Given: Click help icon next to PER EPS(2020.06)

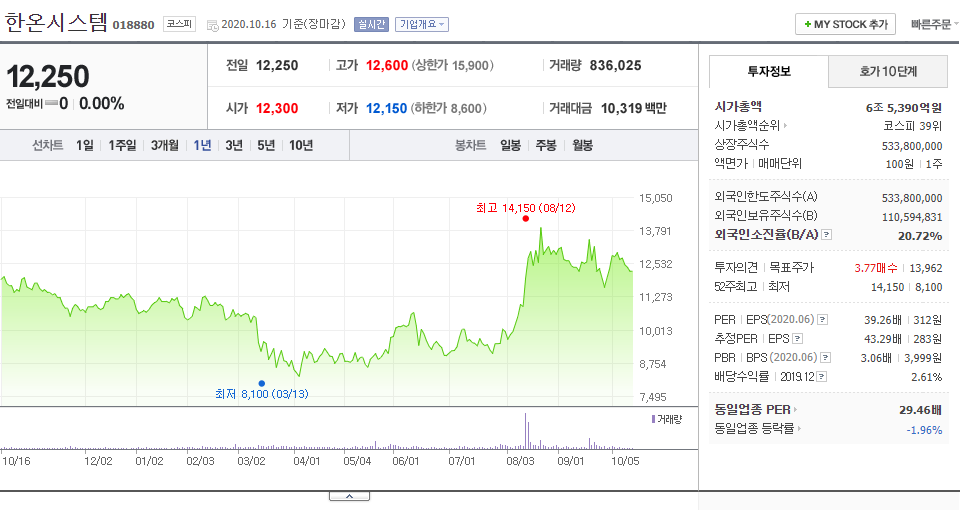Looking at the screenshot, I should click(x=822, y=320).
